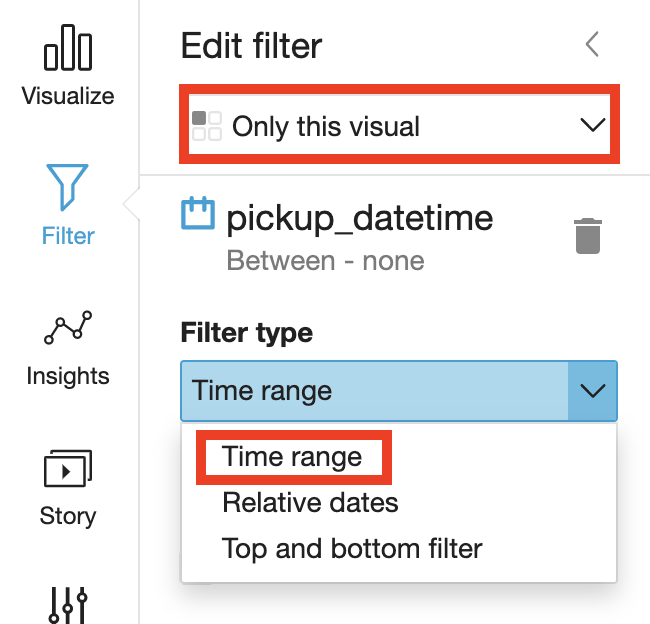Click the calendar icon beside pickup_datetime

[x=198, y=213]
